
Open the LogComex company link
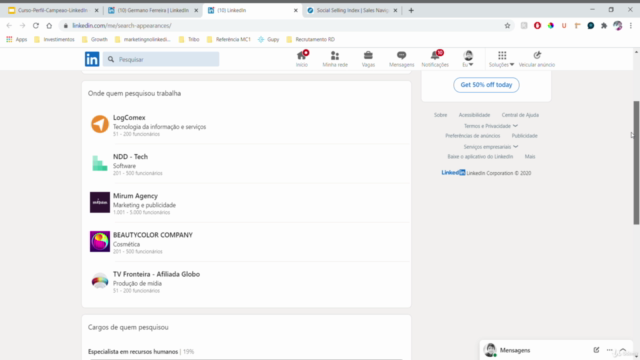pyautogui.click(x=129, y=118)
